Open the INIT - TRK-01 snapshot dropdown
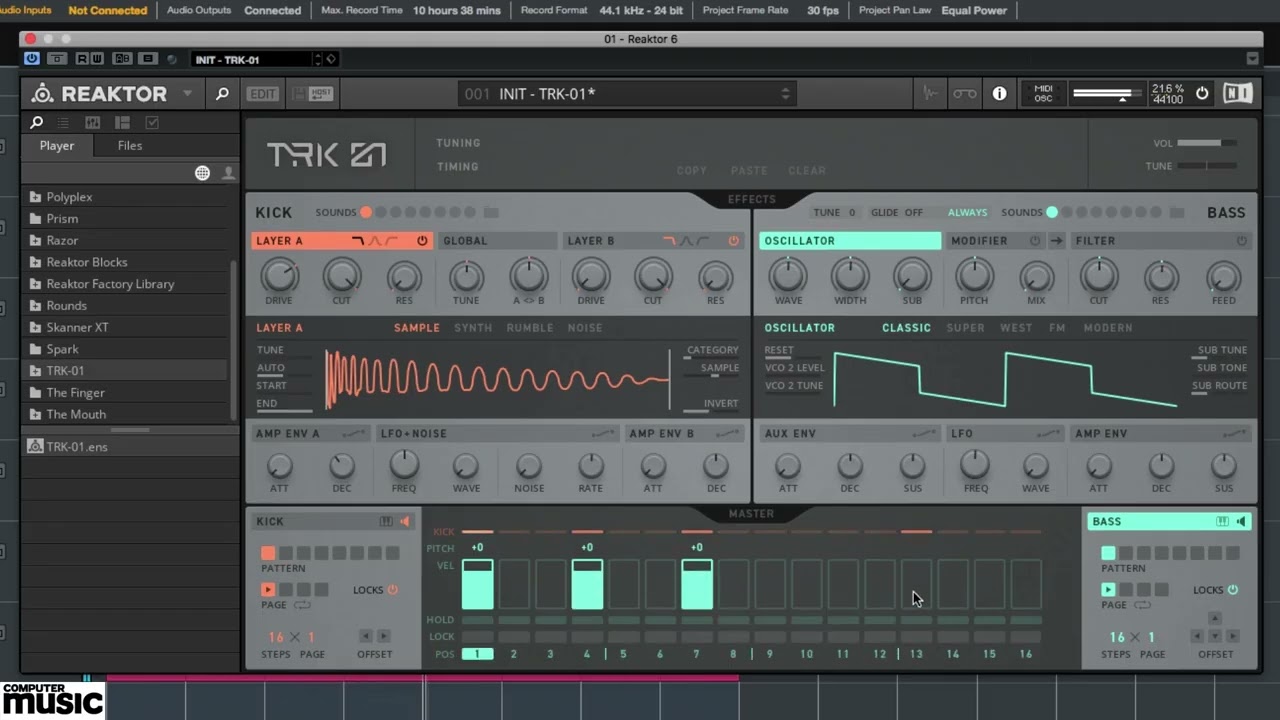 [x=627, y=94]
